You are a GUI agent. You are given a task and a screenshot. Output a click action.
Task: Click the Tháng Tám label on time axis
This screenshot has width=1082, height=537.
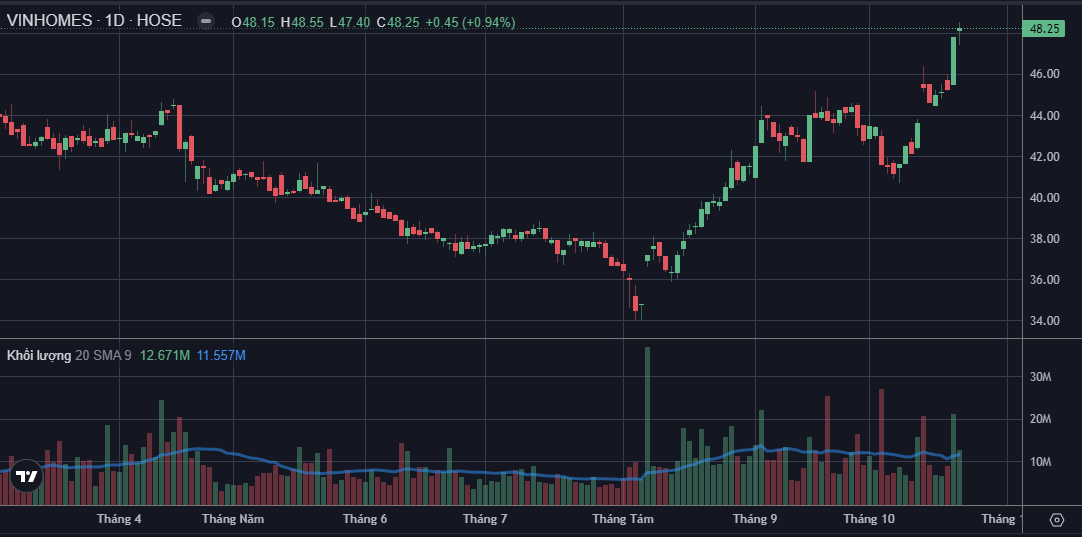click(623, 519)
